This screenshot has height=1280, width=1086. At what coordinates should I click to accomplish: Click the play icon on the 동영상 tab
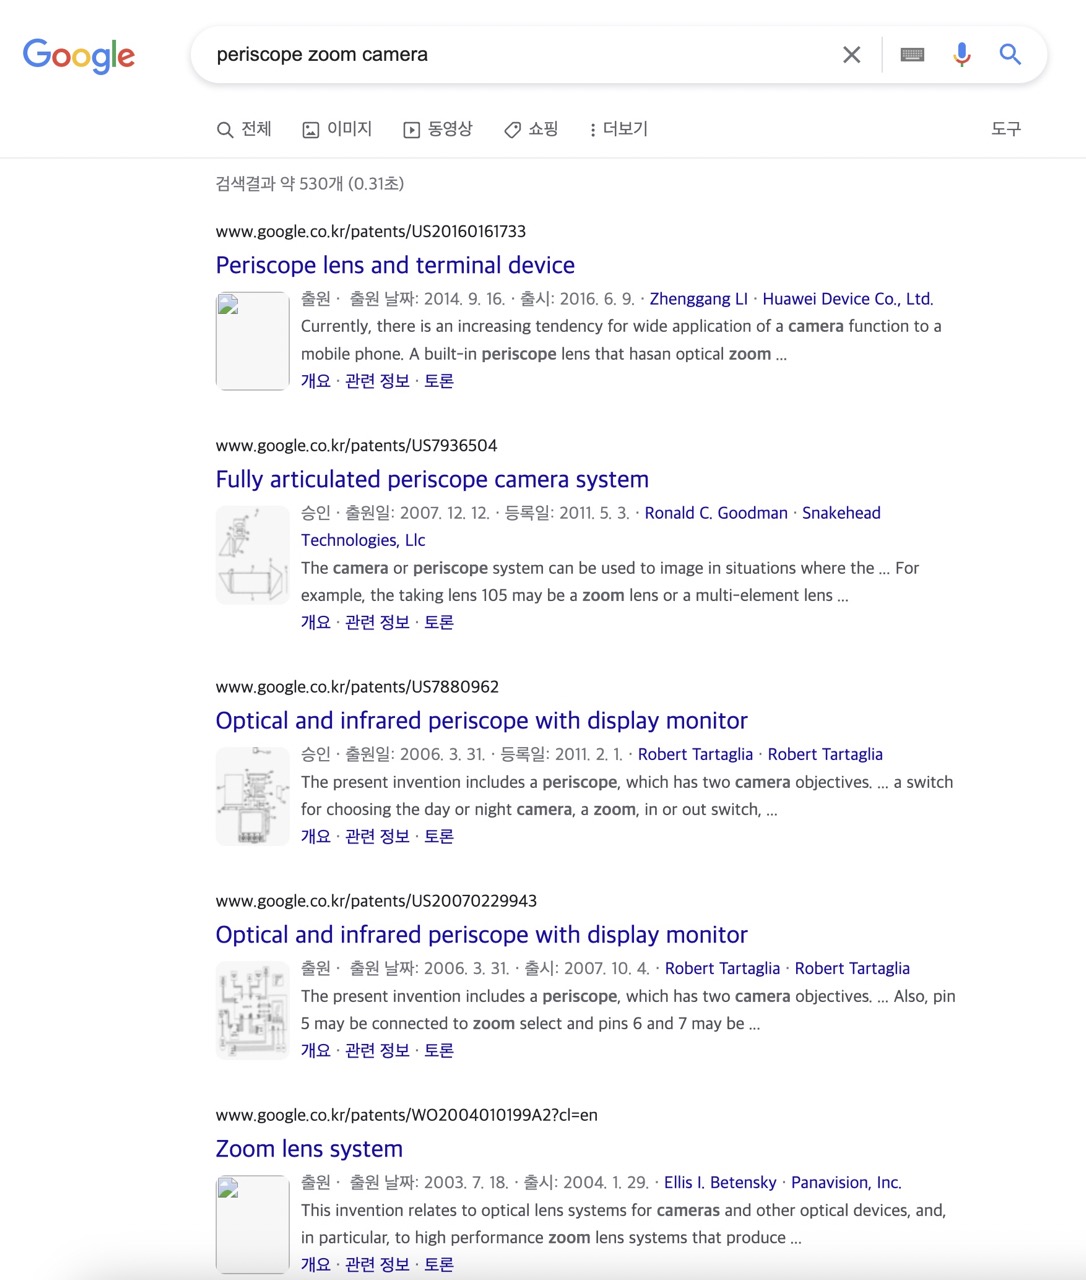click(411, 130)
